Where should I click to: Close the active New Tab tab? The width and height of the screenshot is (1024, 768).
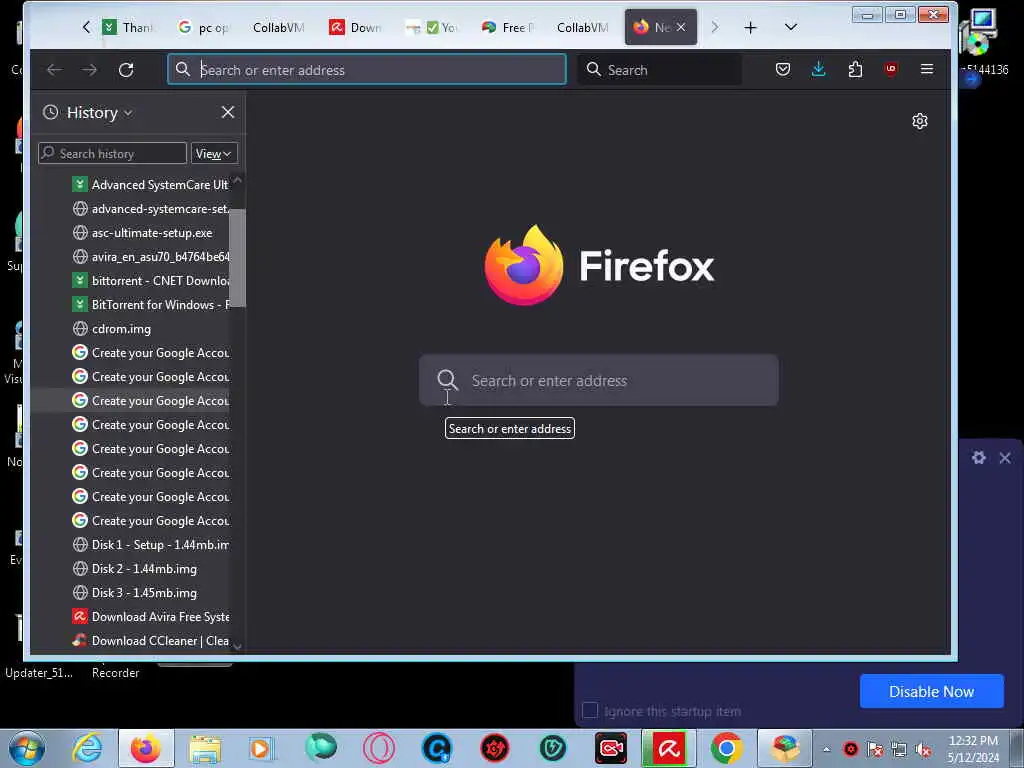[x=680, y=27]
